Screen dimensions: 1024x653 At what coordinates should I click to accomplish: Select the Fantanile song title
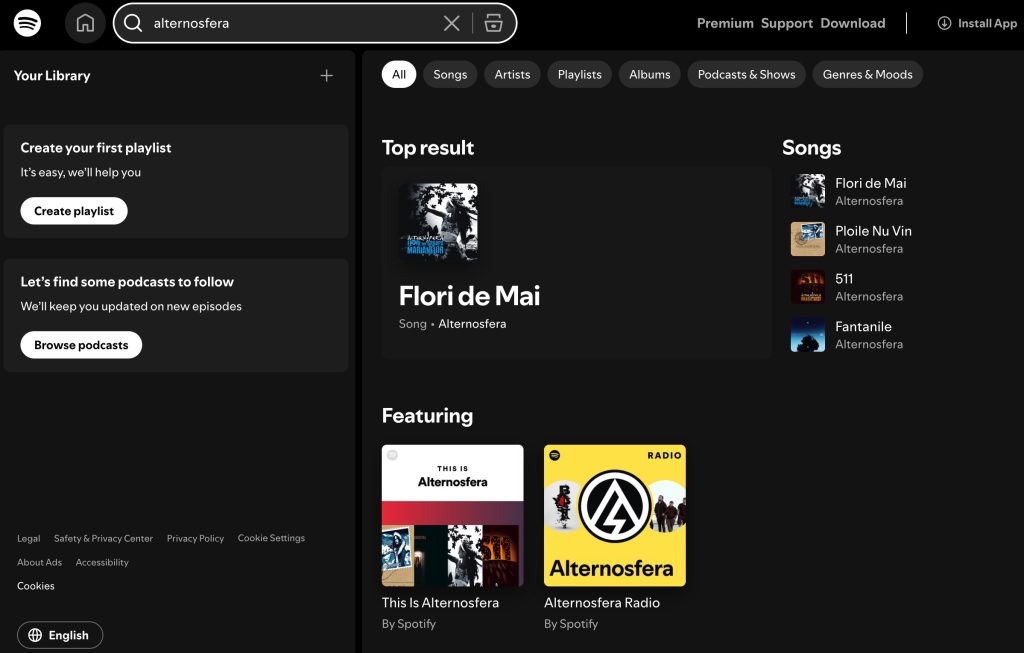click(863, 326)
